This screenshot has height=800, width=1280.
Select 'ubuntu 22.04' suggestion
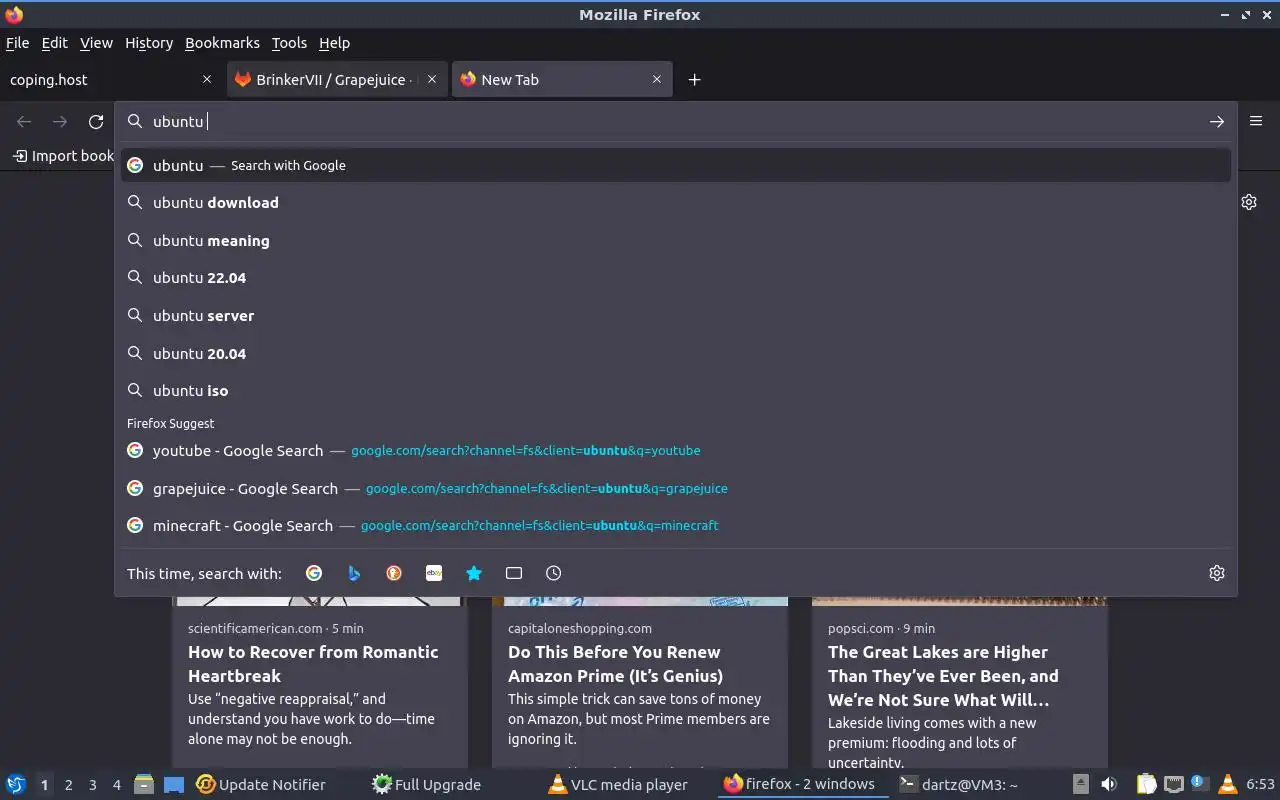pyautogui.click(x=676, y=277)
